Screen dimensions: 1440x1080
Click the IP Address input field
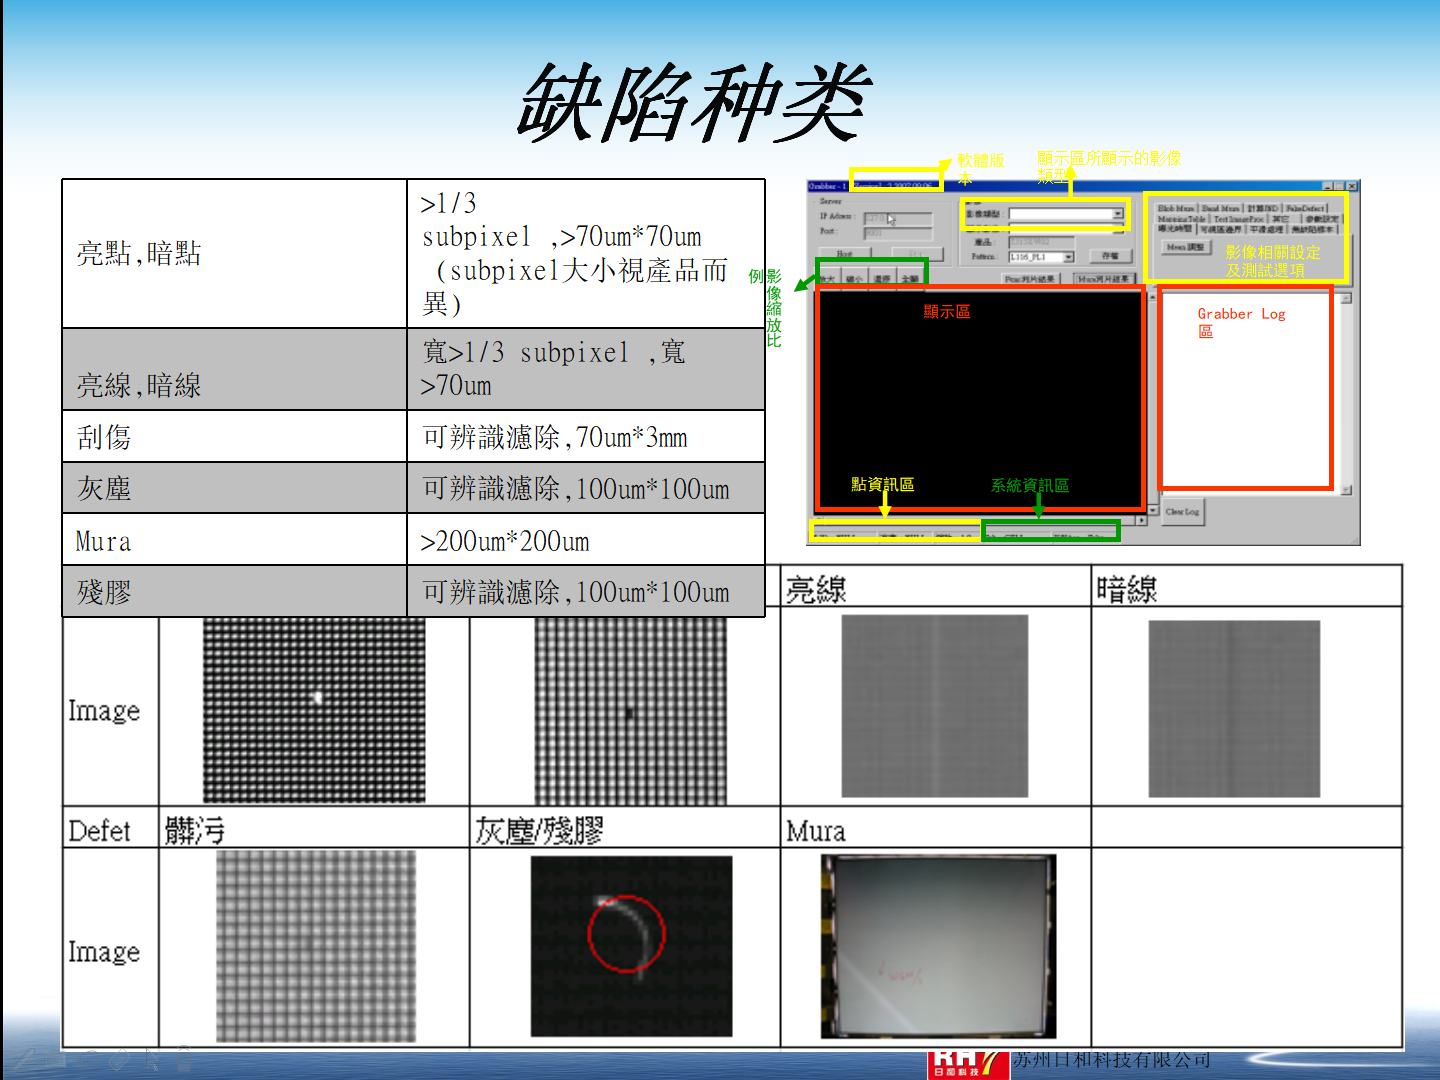pyautogui.click(x=898, y=219)
